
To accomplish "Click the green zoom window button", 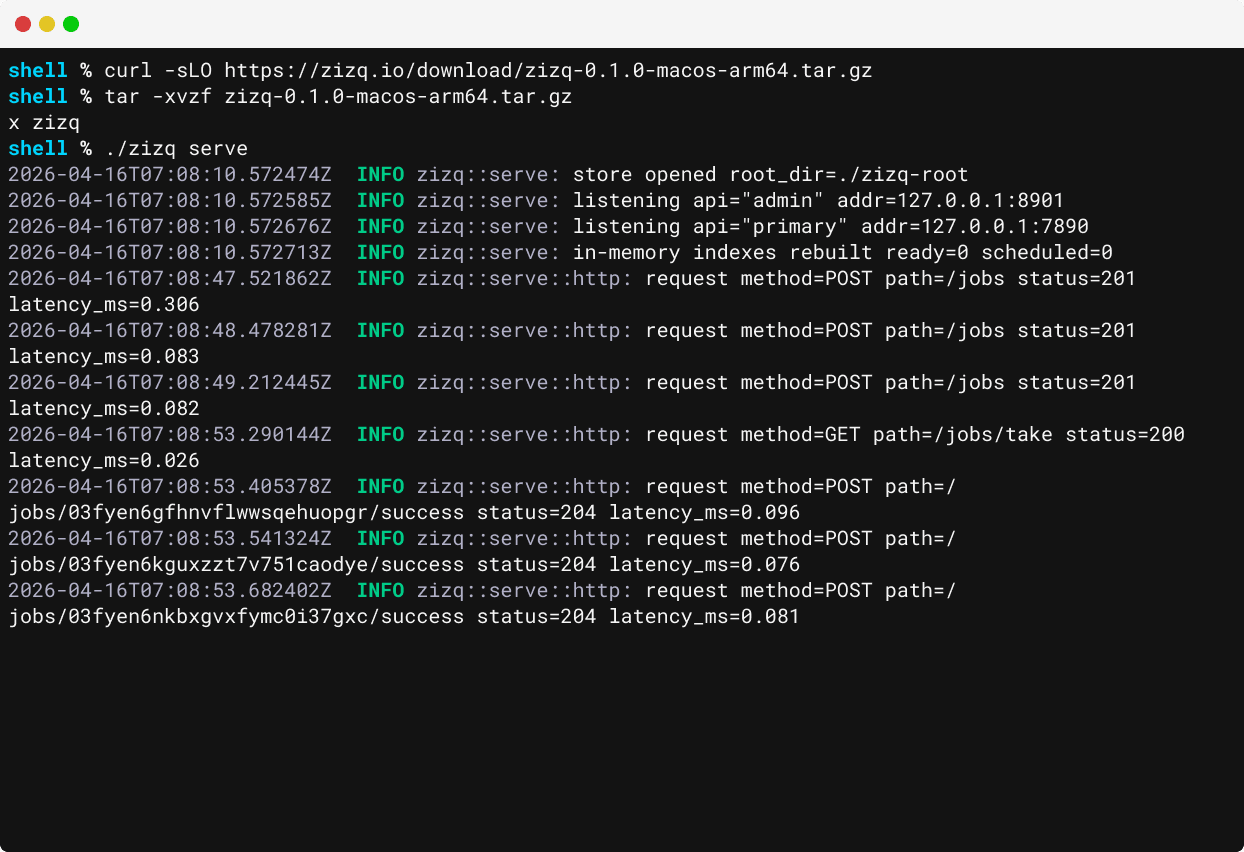I will [x=71, y=24].
